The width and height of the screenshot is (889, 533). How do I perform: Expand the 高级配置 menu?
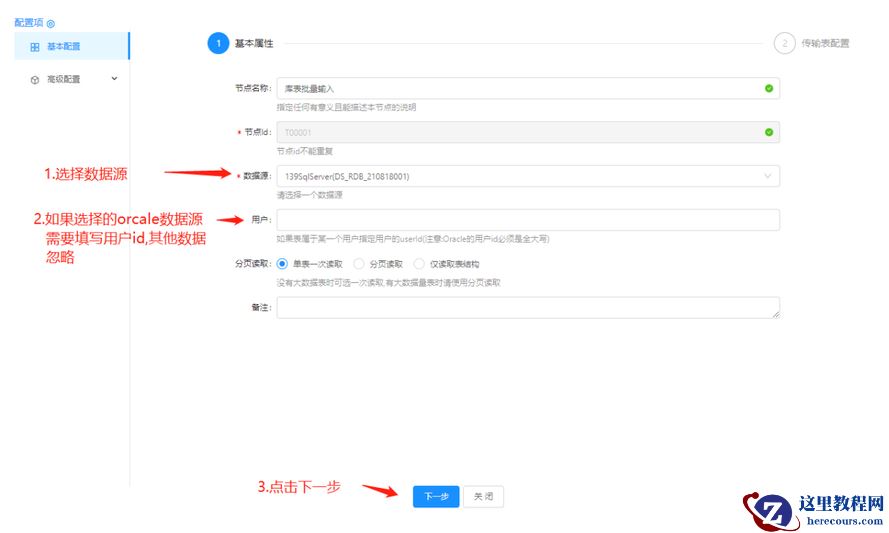[x=72, y=79]
